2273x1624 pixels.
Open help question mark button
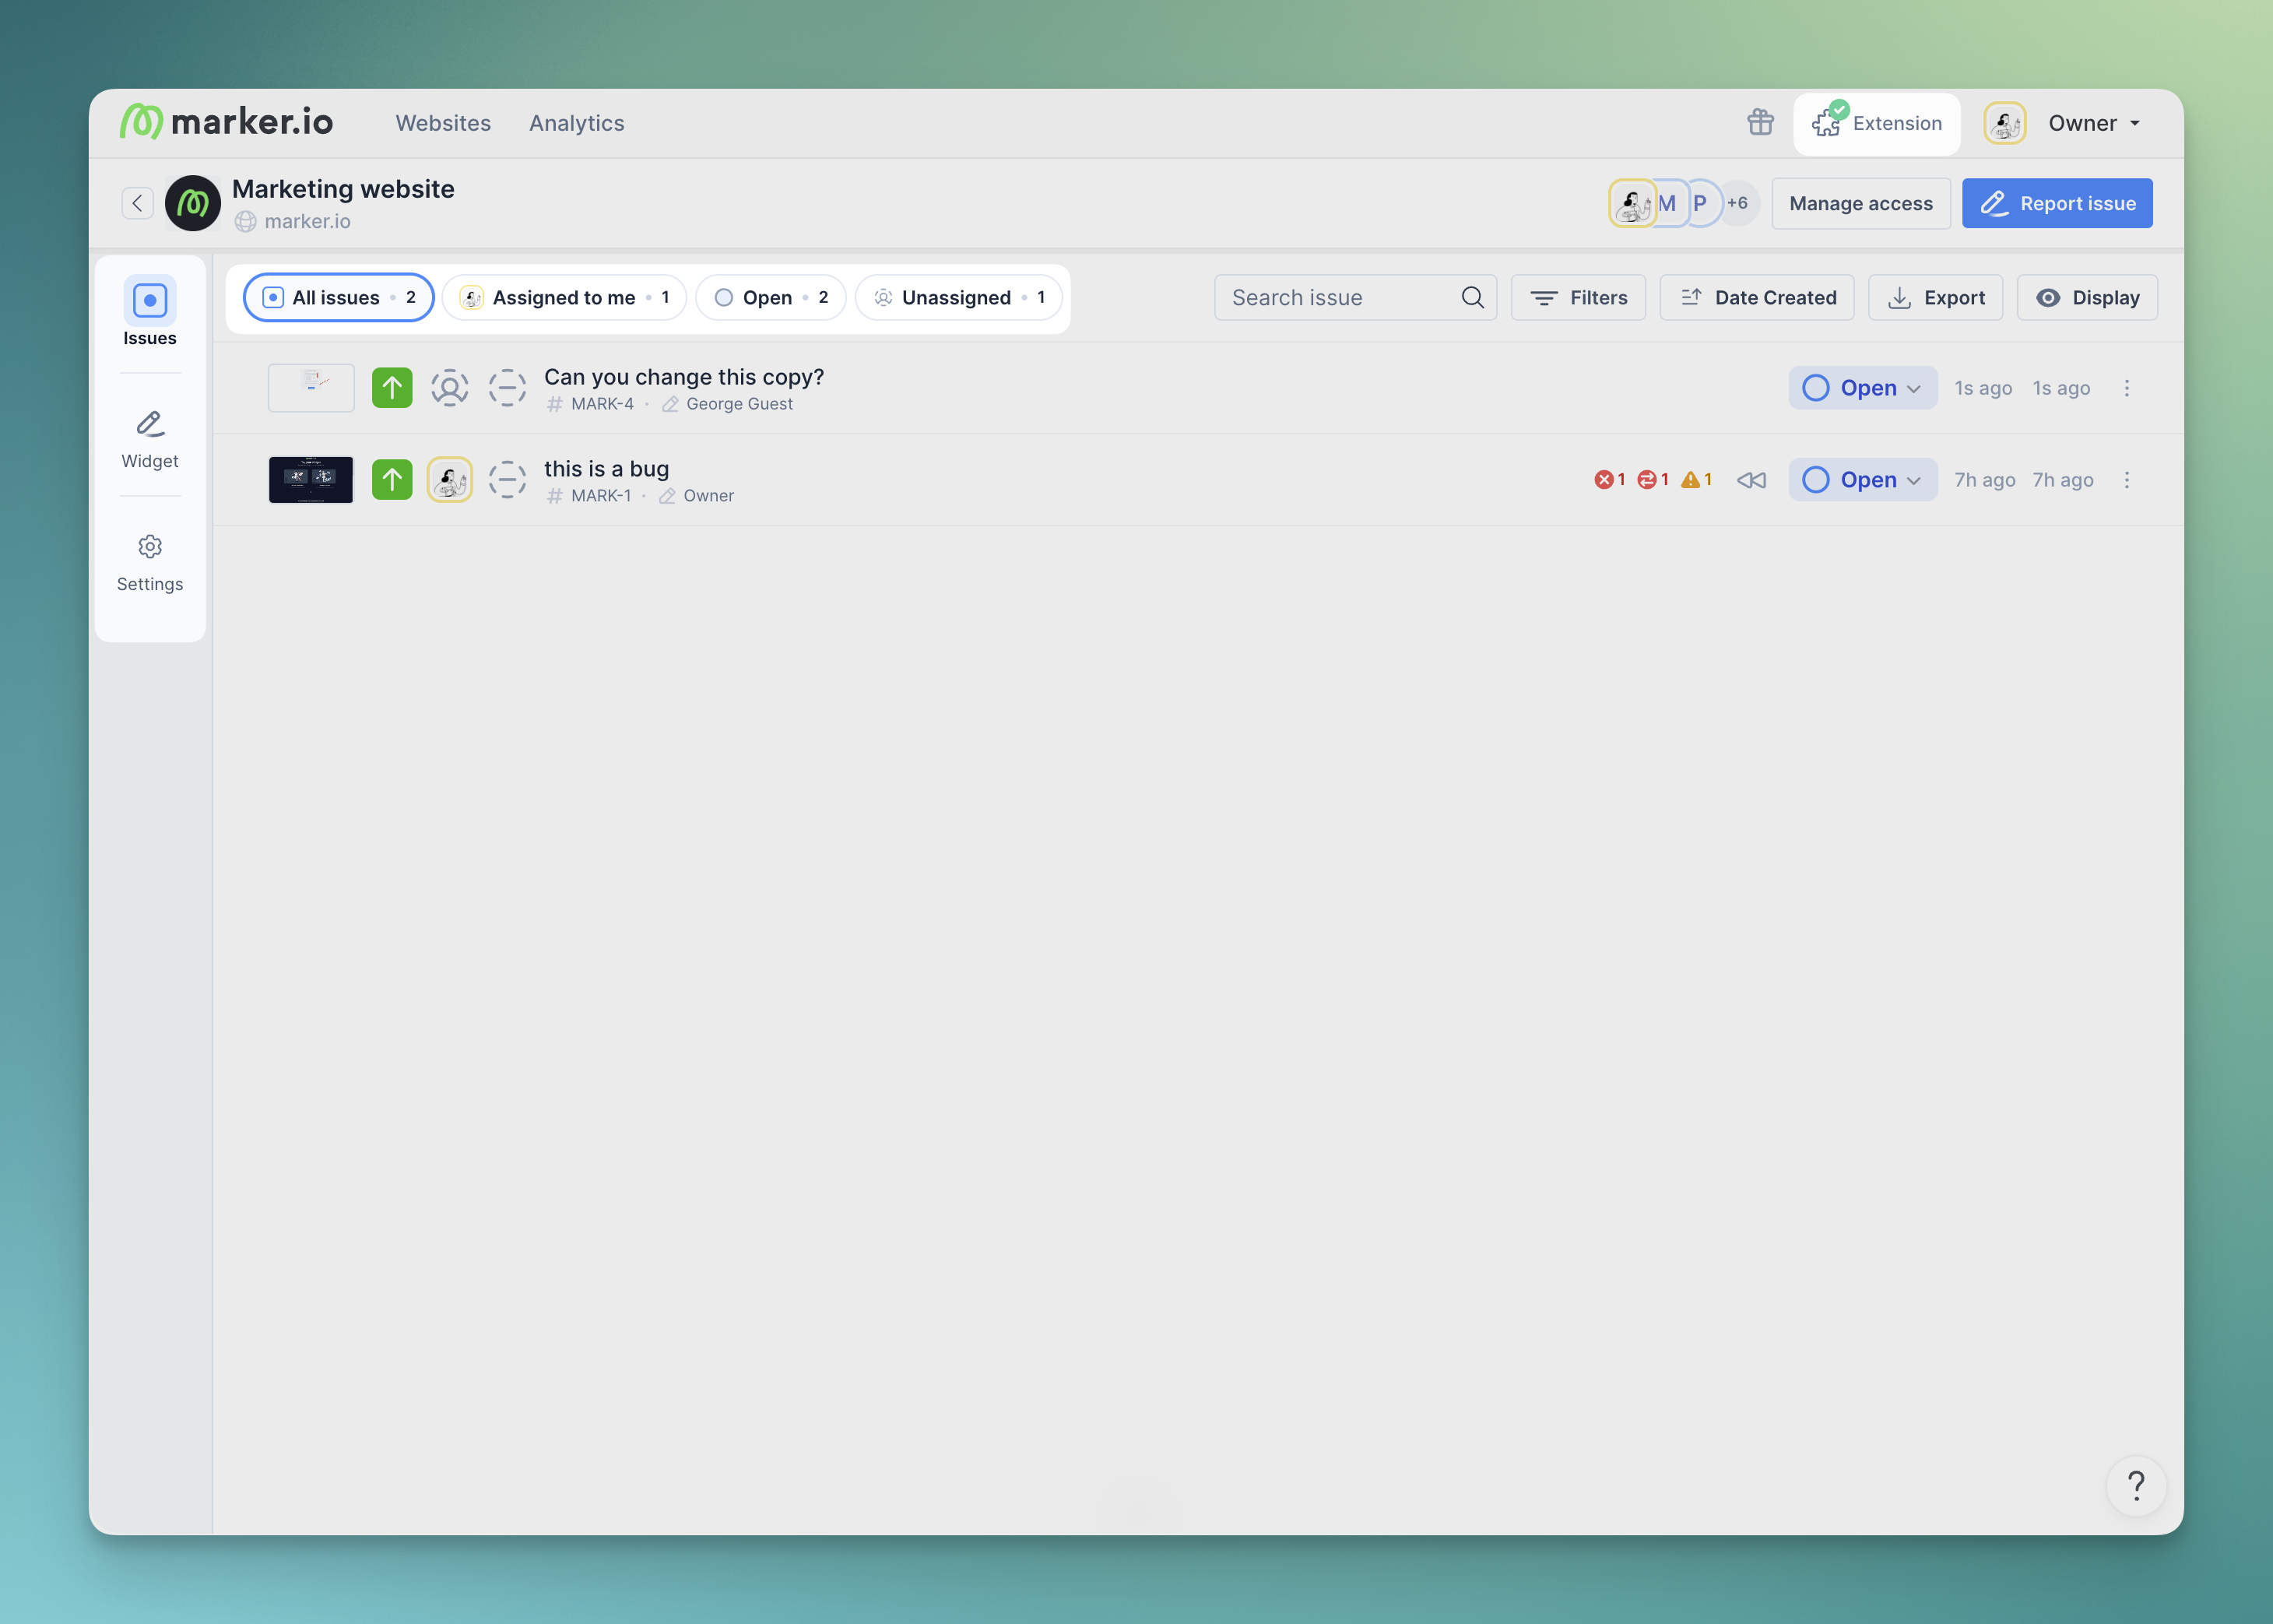(x=2135, y=1485)
